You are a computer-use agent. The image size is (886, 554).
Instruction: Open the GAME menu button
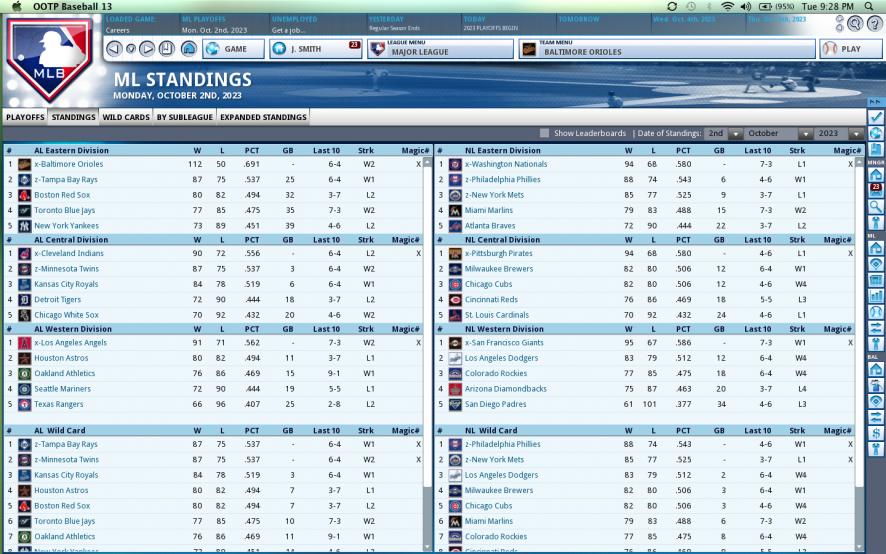point(234,49)
